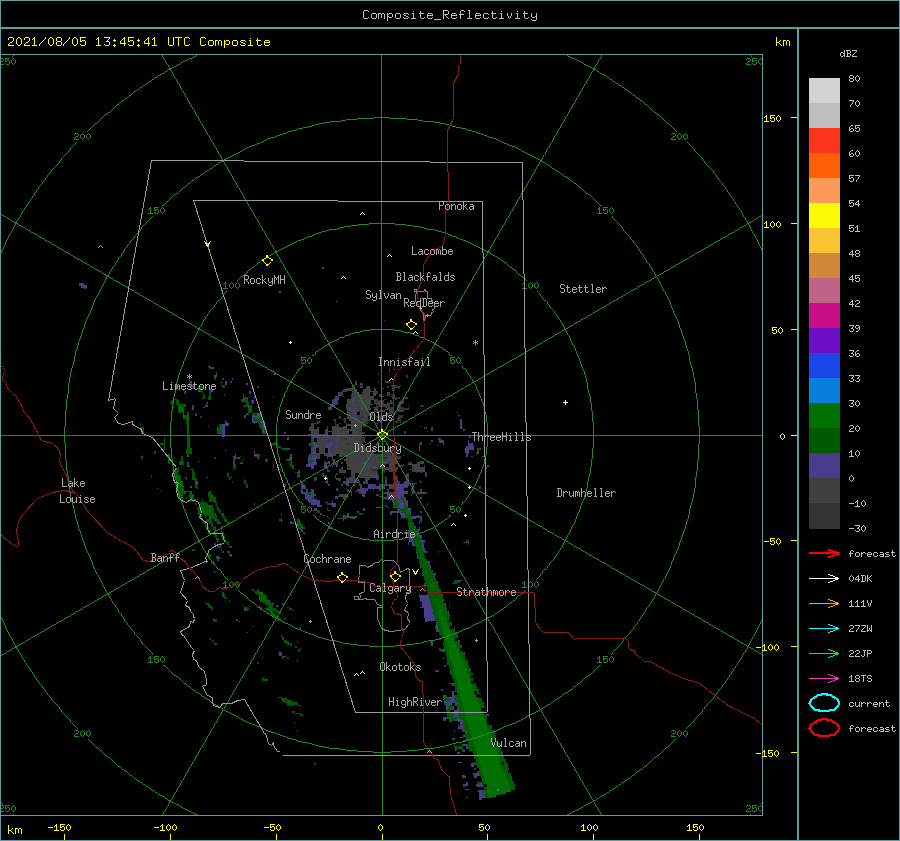This screenshot has height=841, width=900.
Task: Select the green 22JP arrow icon
Action: coord(824,653)
